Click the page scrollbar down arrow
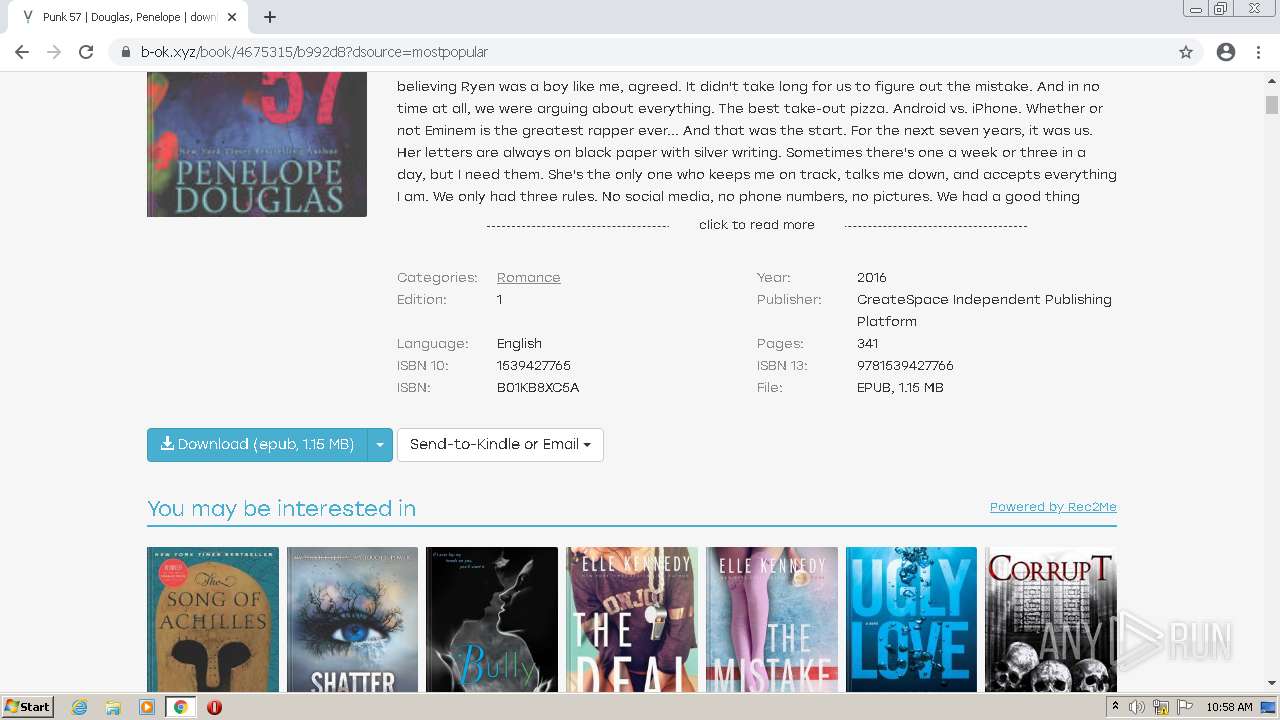 coord(1272,684)
